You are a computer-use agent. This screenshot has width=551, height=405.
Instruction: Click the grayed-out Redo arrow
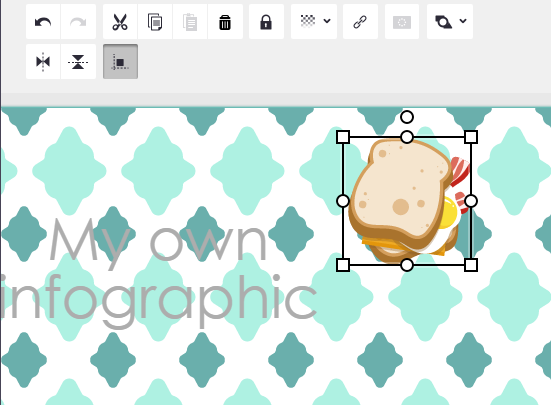[78, 22]
